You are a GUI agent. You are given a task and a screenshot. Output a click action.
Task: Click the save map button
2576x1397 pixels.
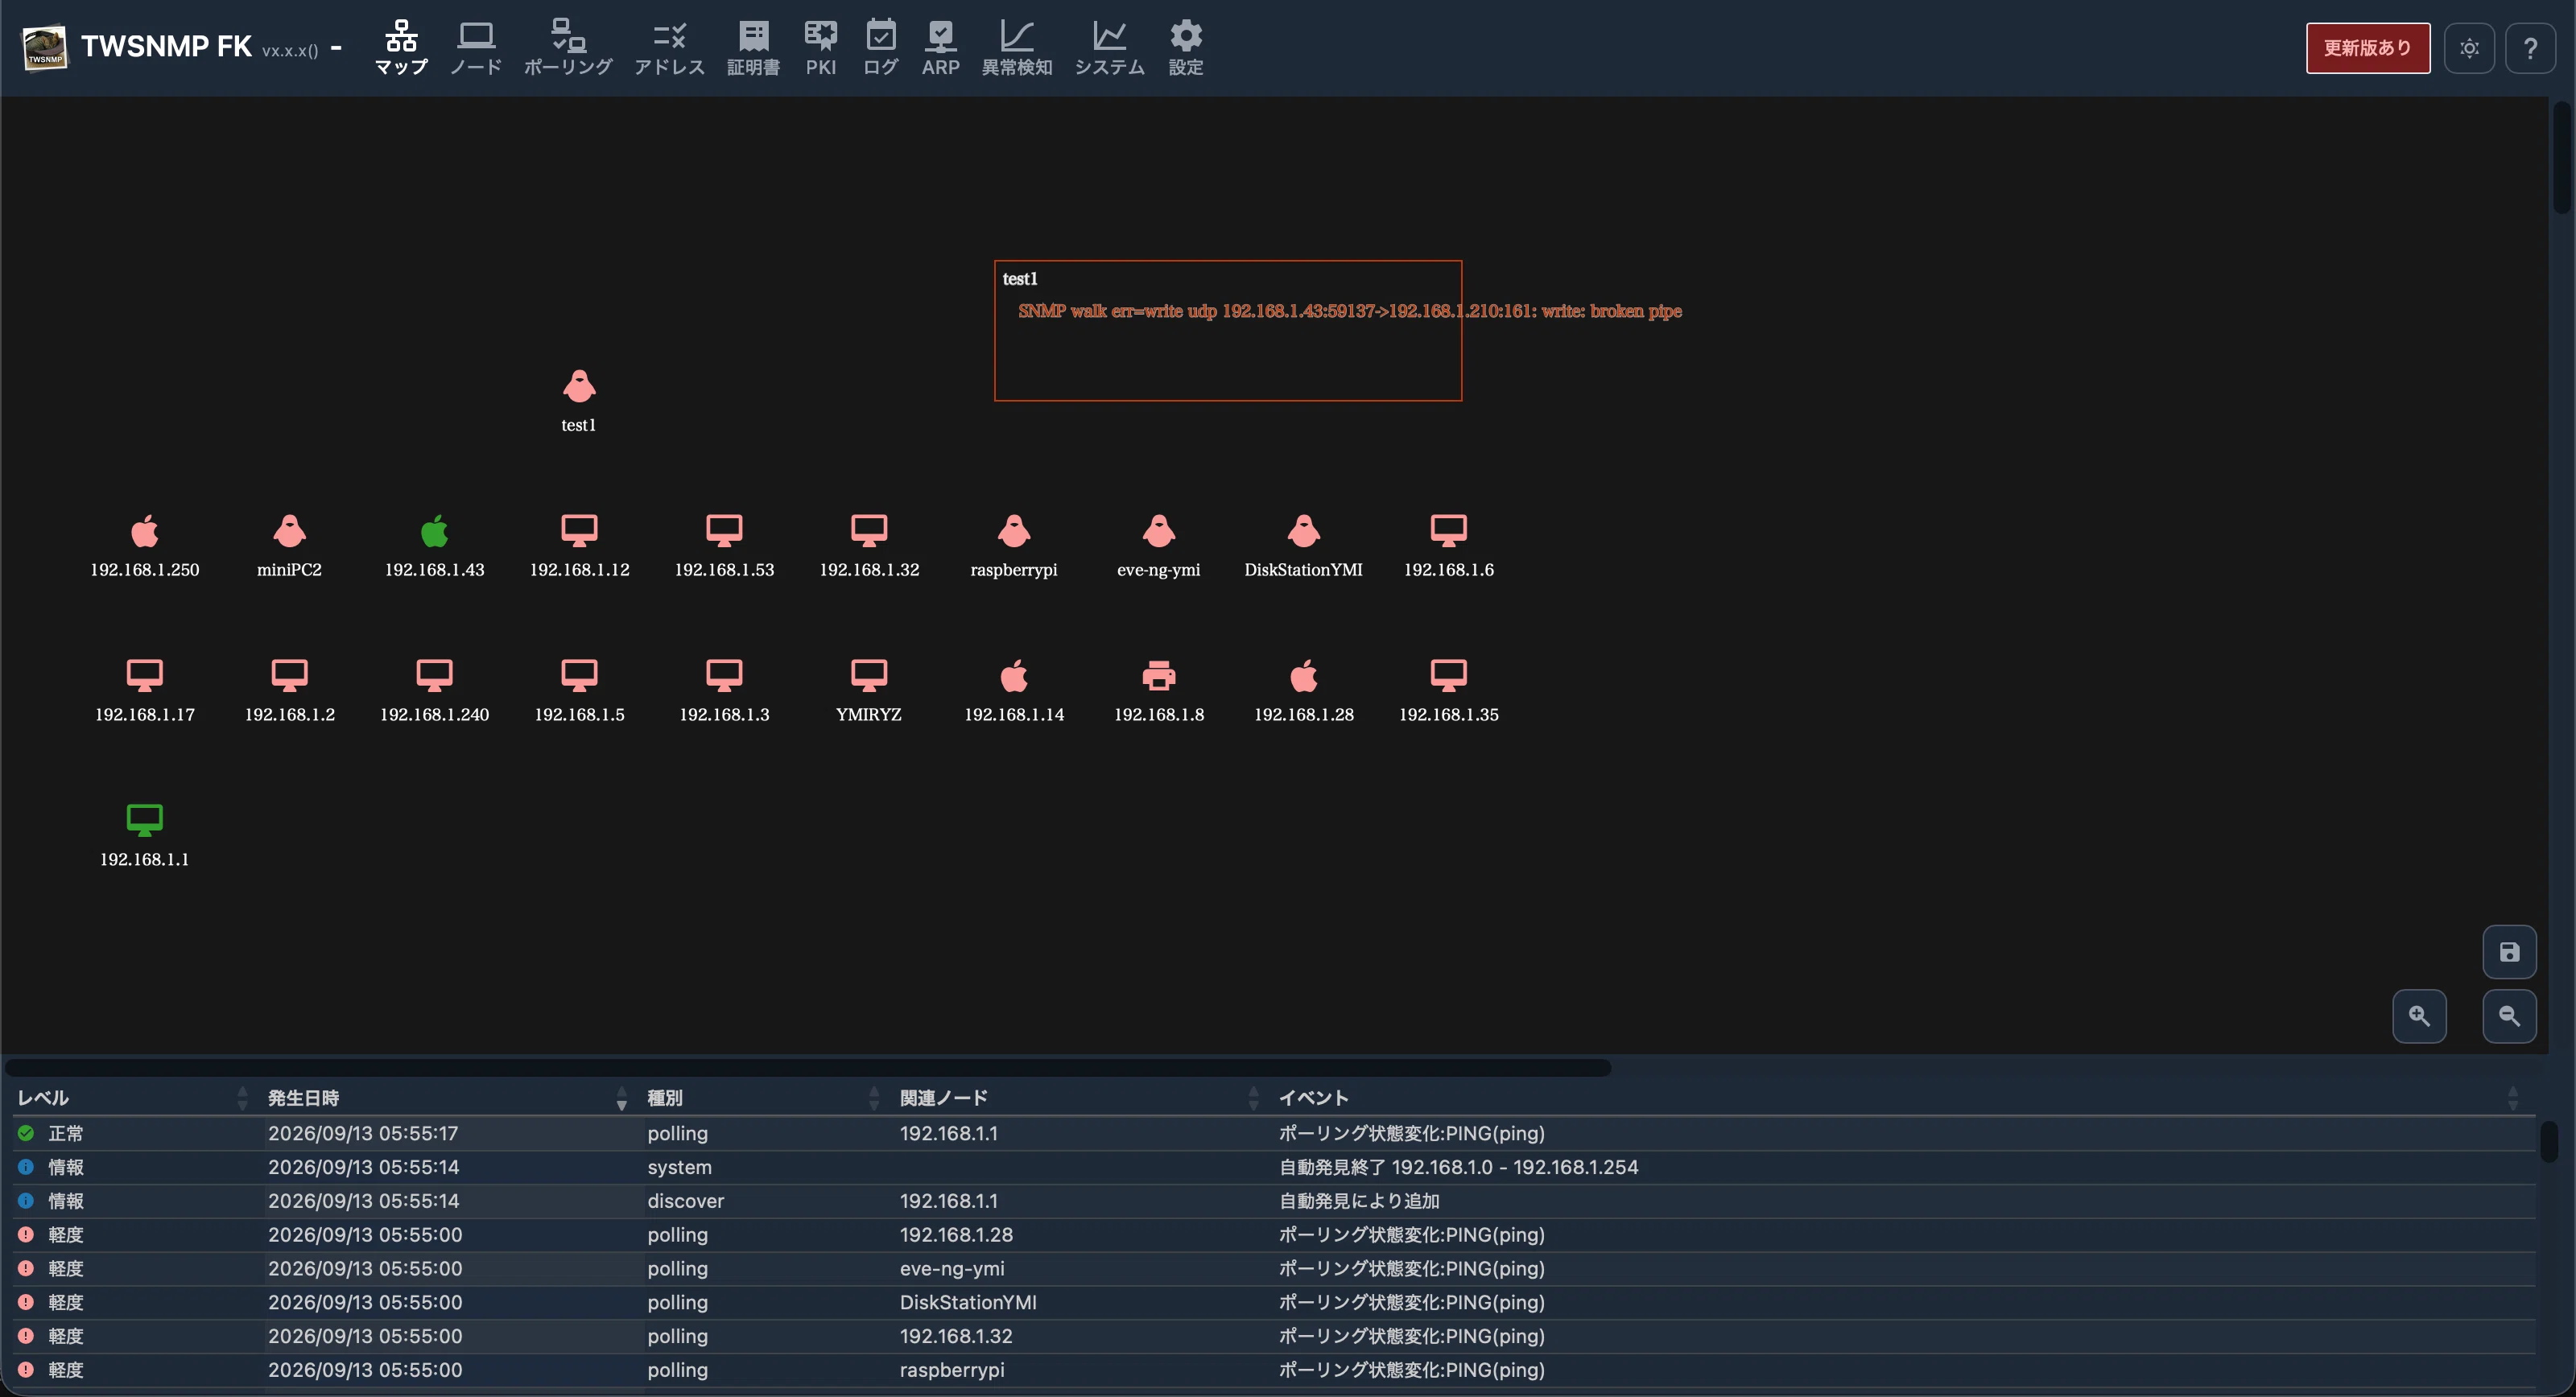(2508, 952)
